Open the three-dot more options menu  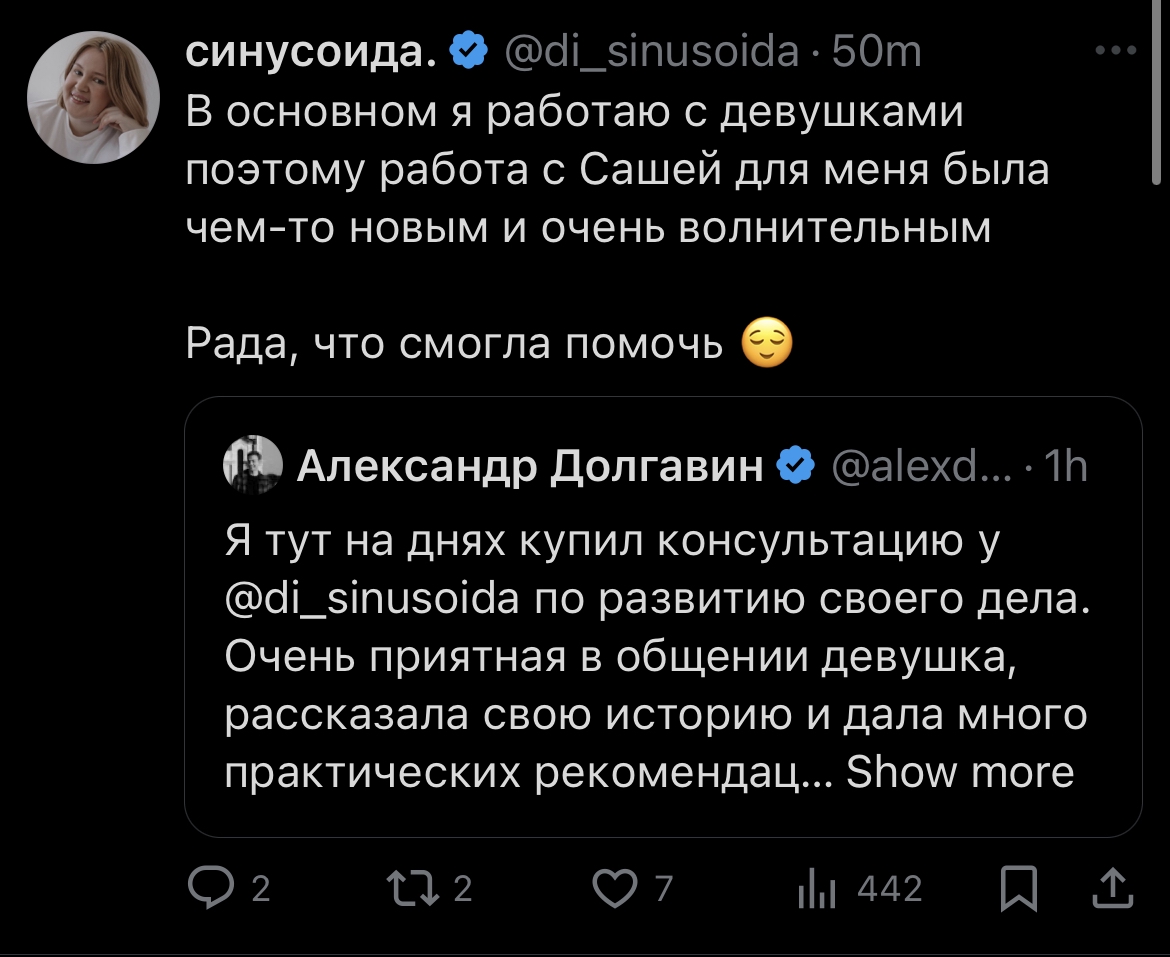1115,50
